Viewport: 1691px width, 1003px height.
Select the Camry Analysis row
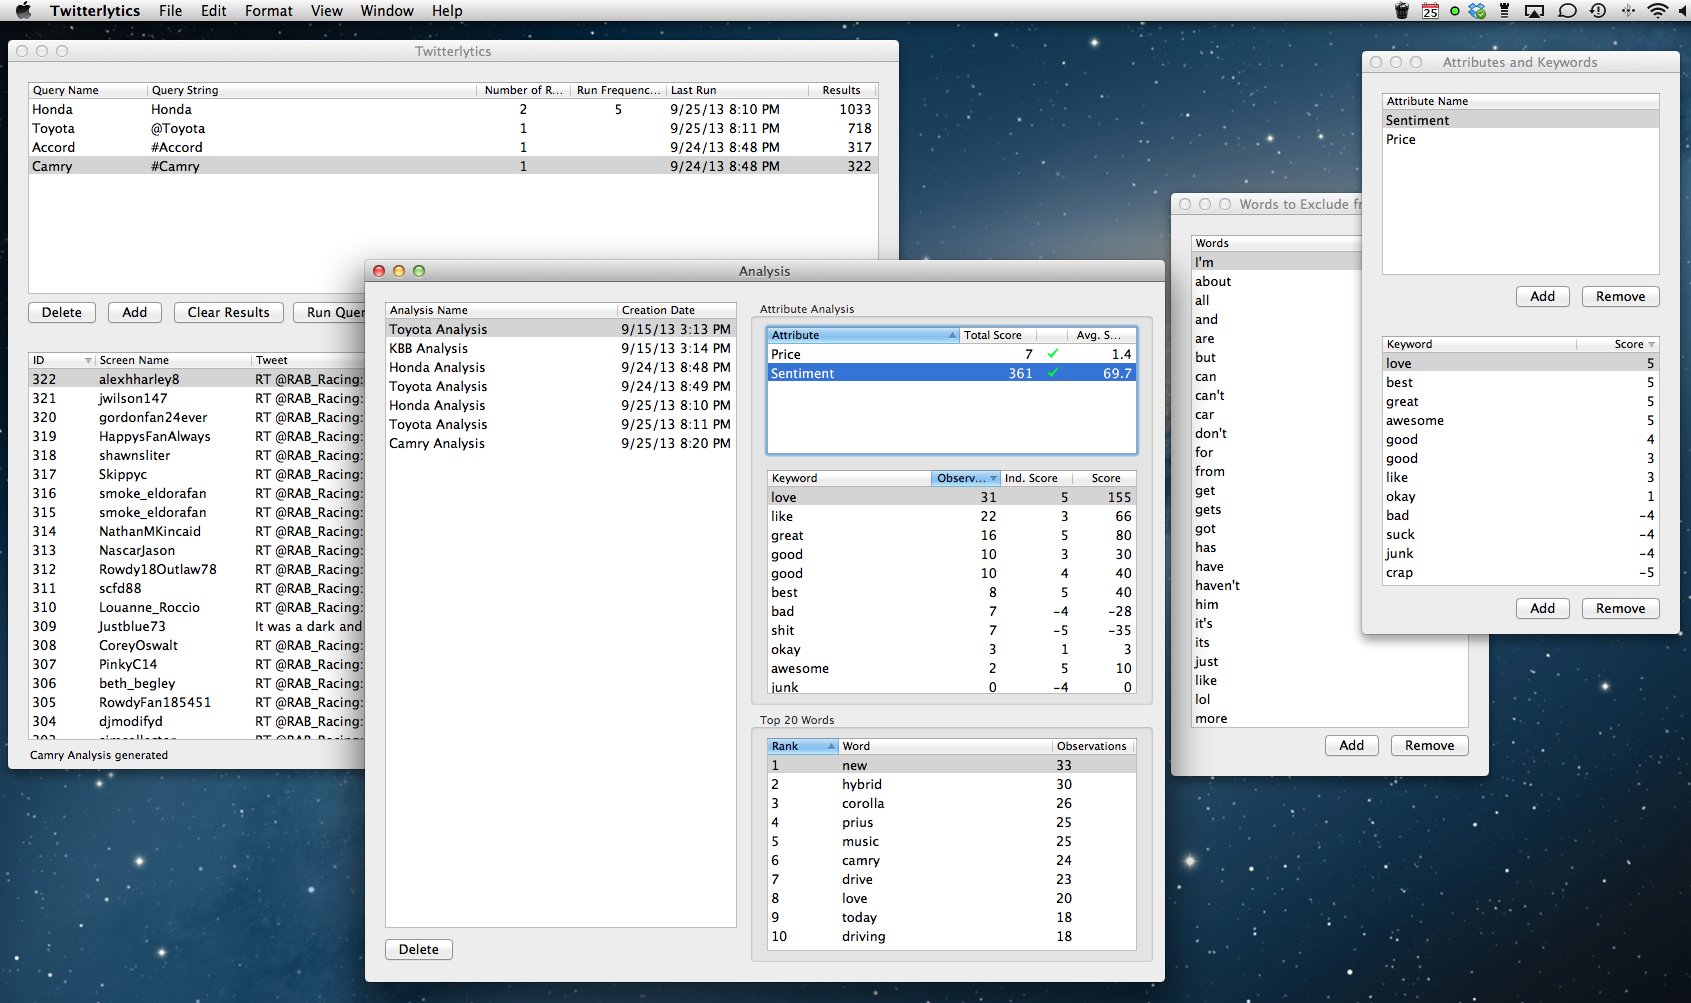point(560,443)
